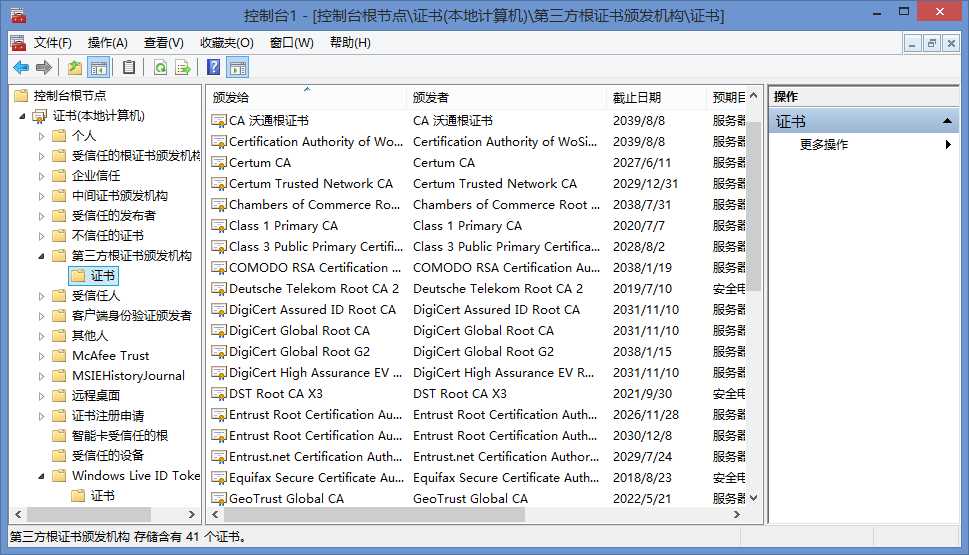
Task: Select the 受信任人 tree node
Action: pyautogui.click(x=96, y=295)
